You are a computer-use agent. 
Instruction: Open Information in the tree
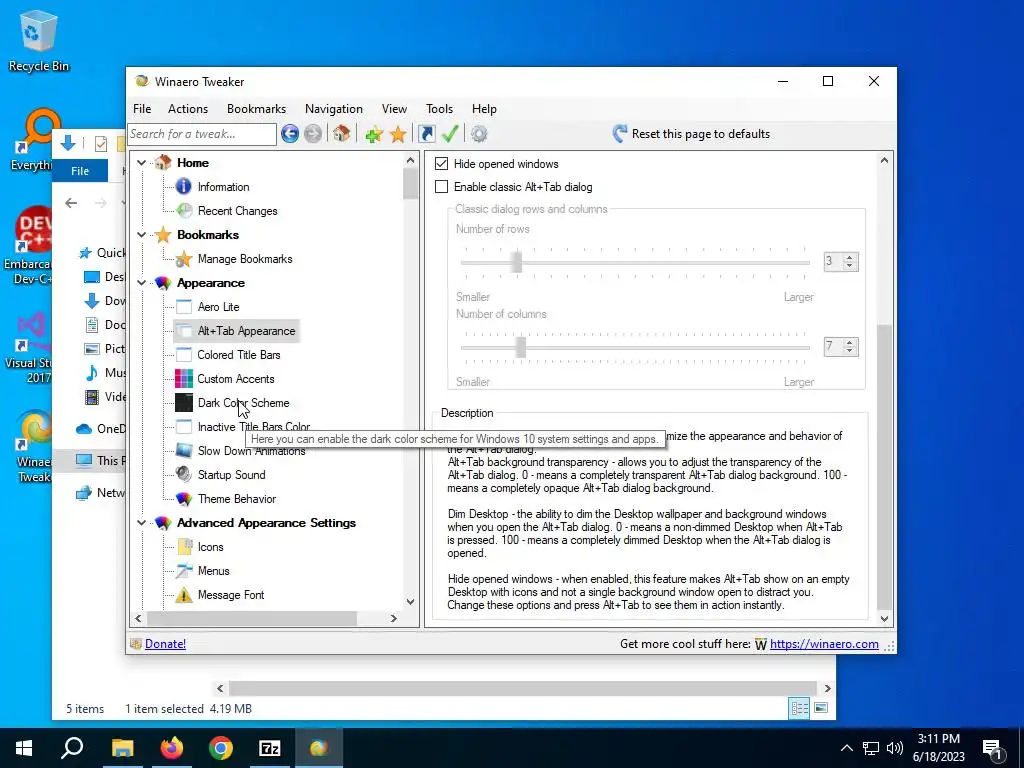223,187
